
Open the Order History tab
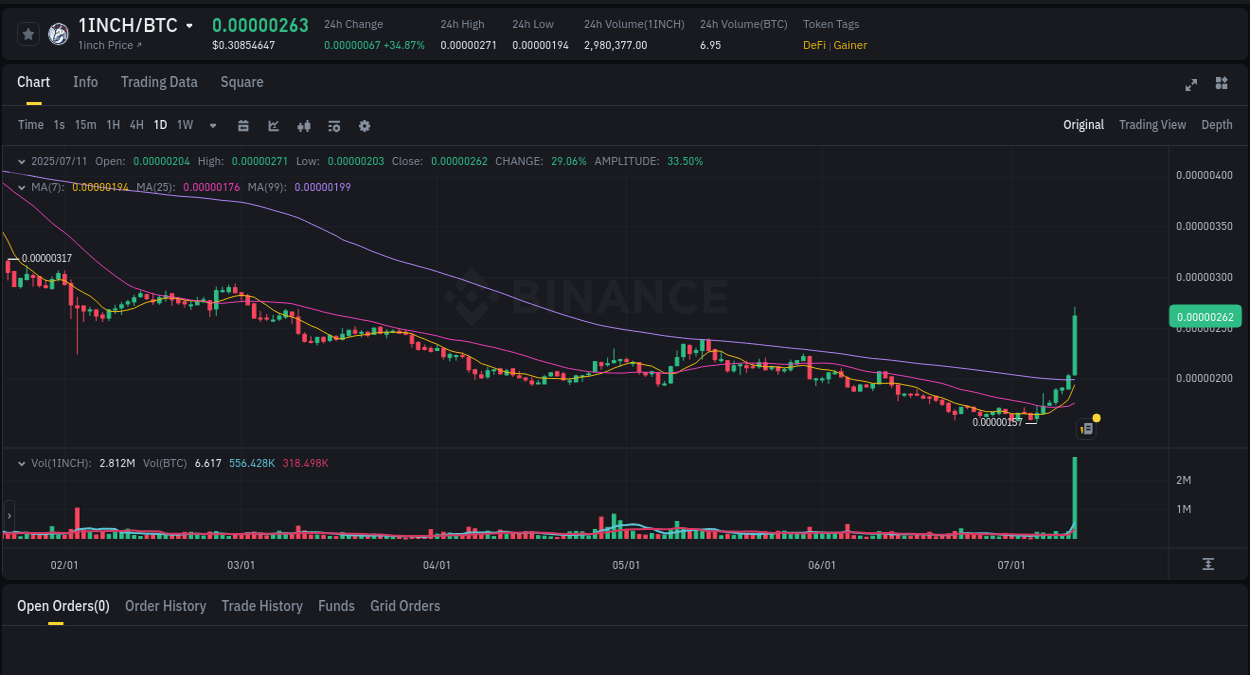click(x=165, y=606)
